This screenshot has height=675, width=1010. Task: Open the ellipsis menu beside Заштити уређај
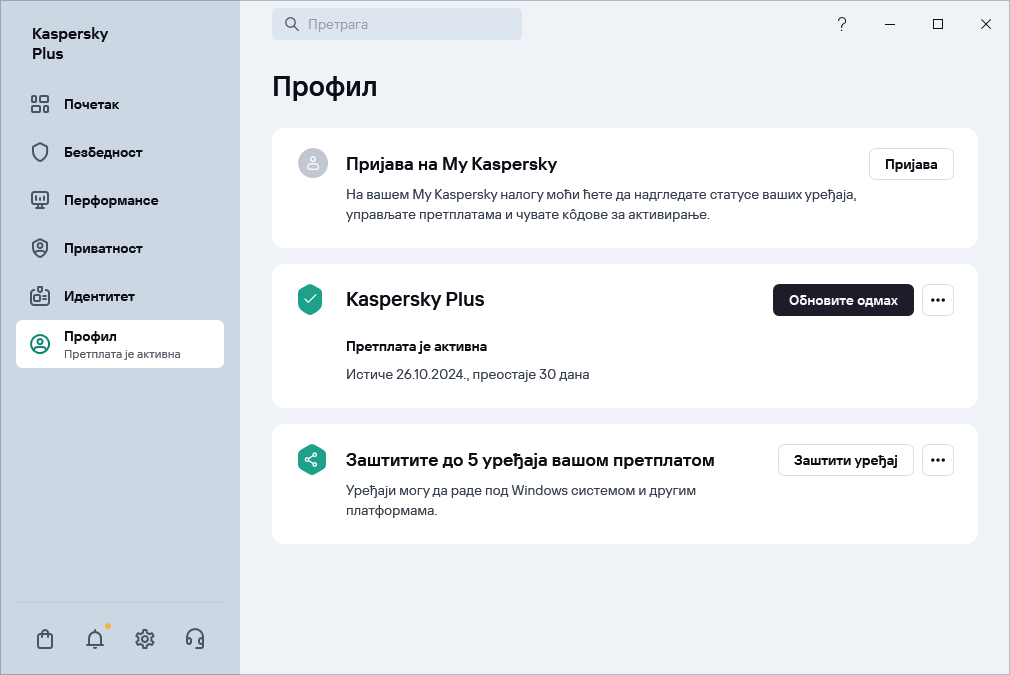[938, 460]
